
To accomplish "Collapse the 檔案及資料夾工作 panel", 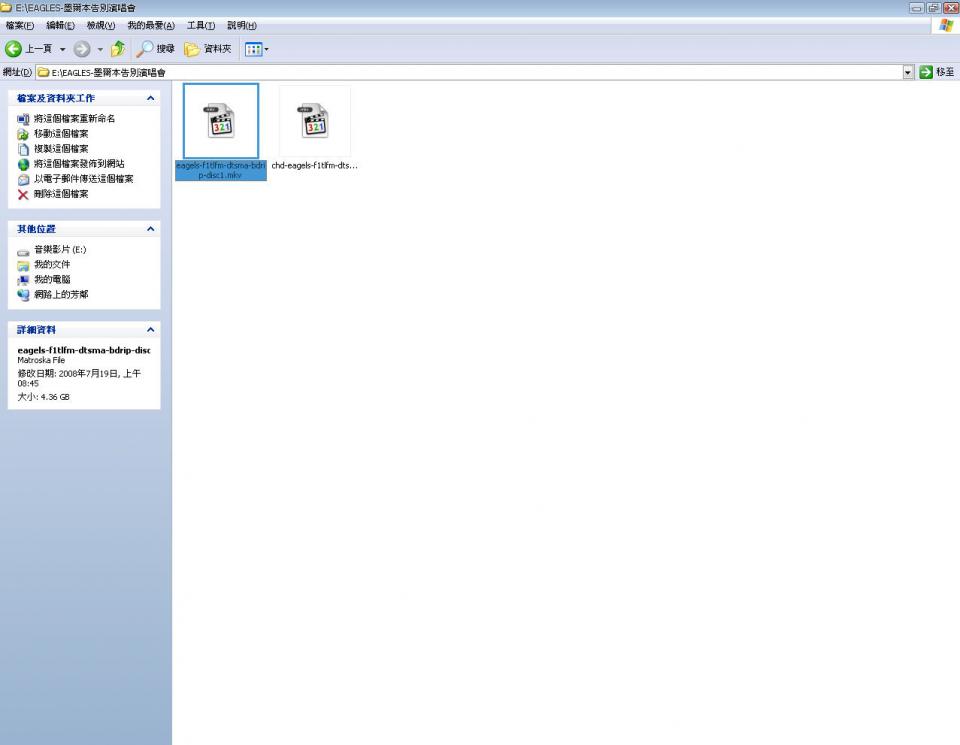I will point(150,98).
